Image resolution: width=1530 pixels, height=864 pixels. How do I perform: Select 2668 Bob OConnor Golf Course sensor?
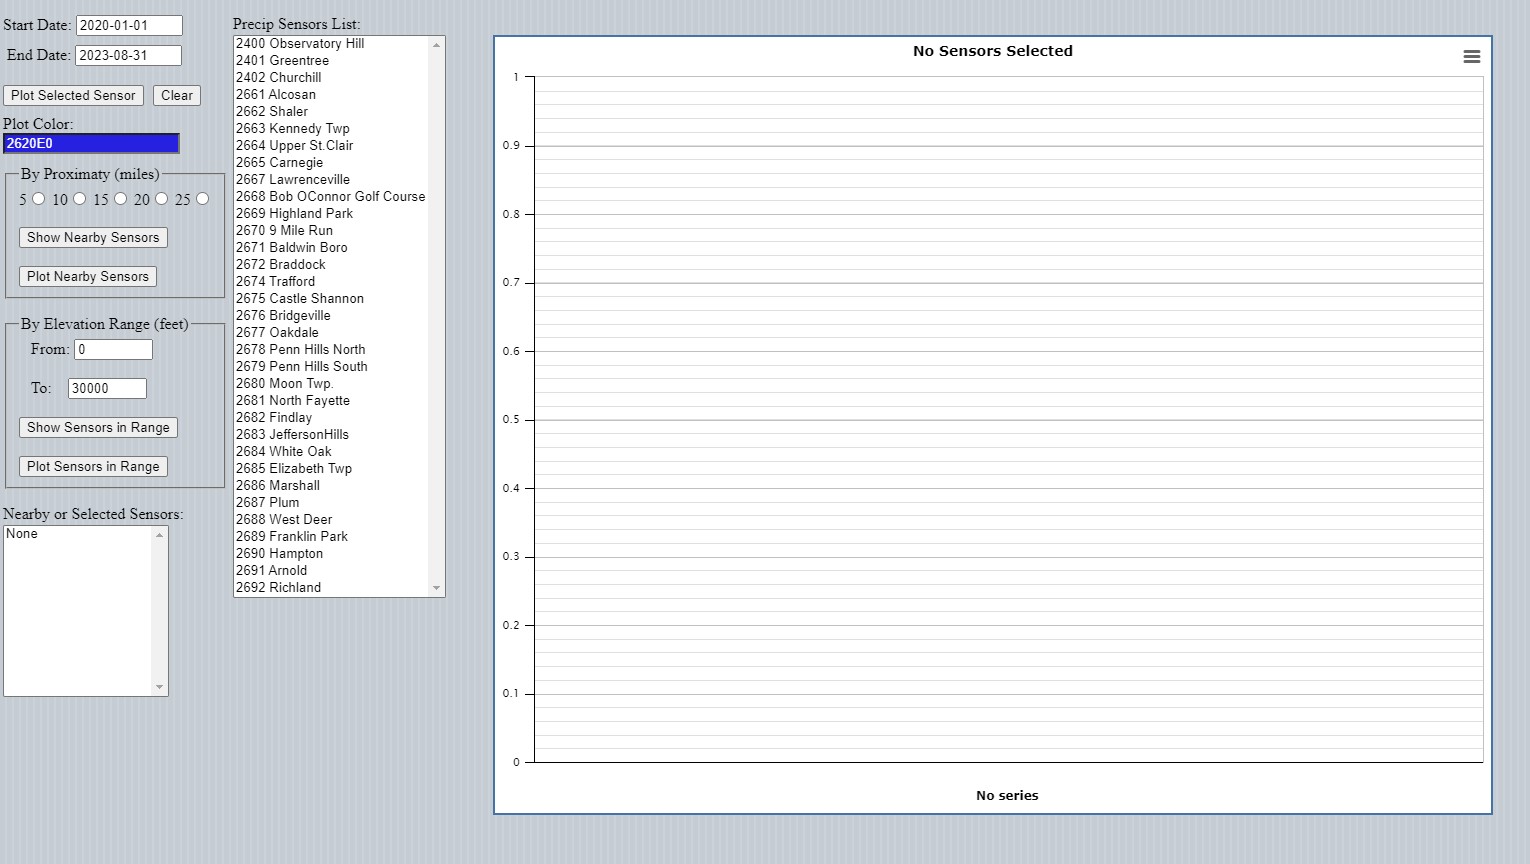coord(330,197)
